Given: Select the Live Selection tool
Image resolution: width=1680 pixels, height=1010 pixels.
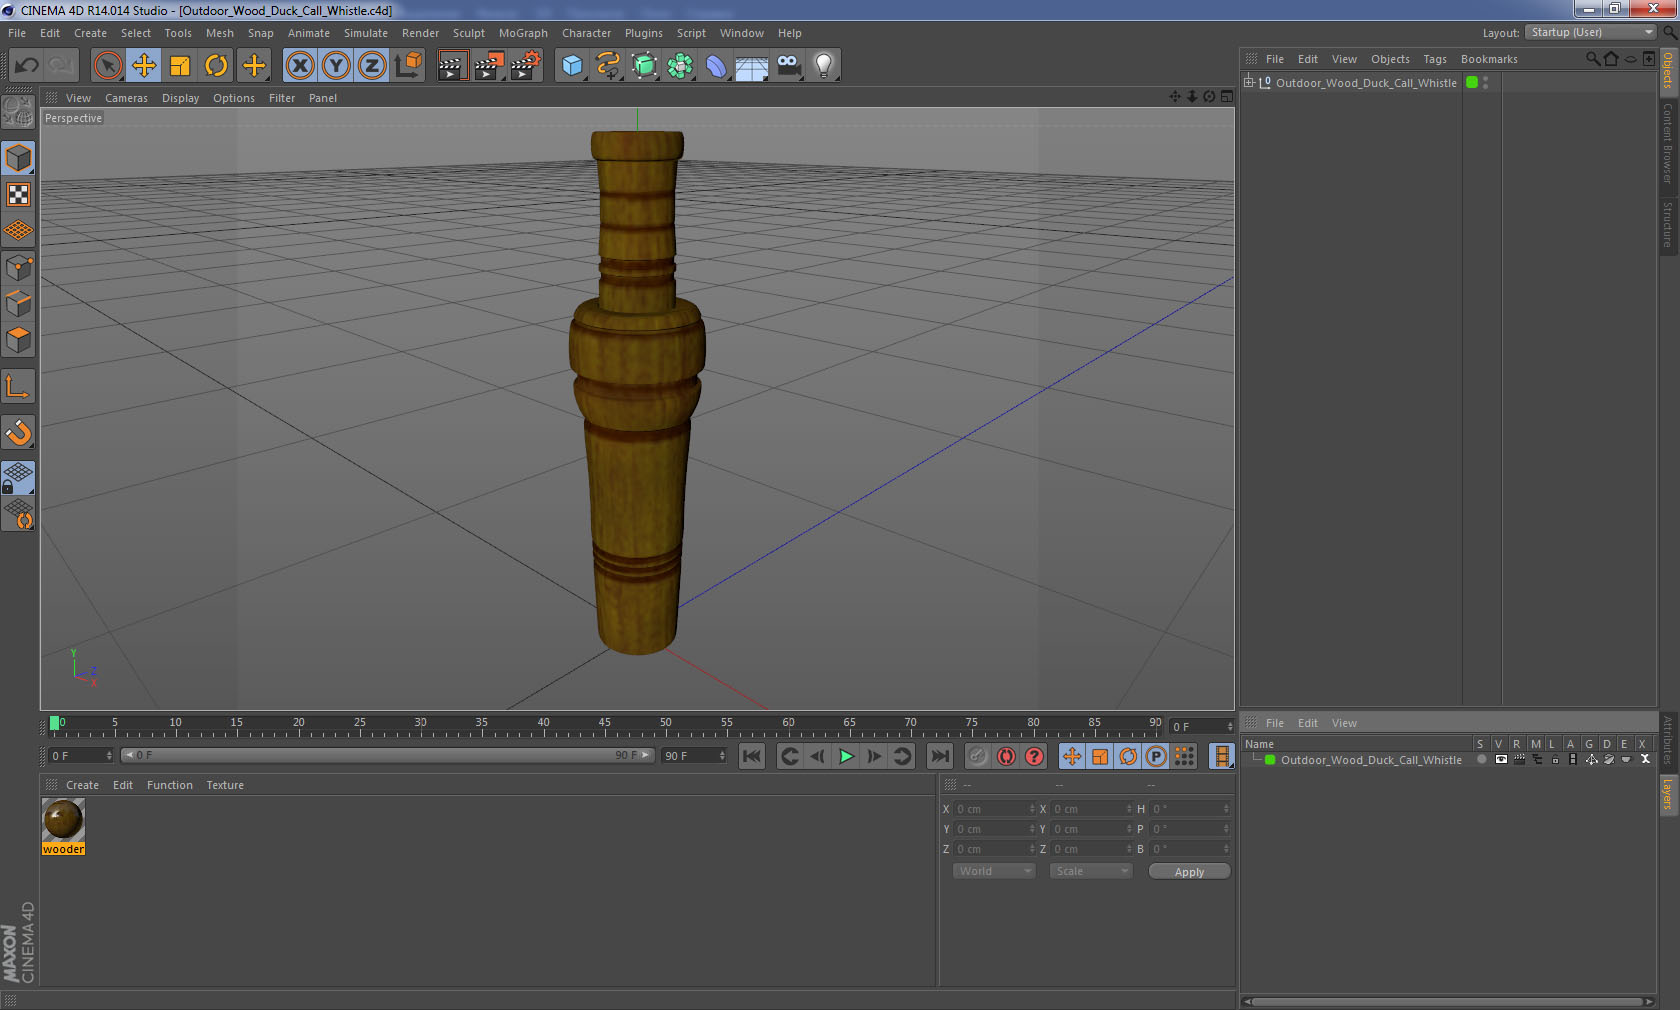Looking at the screenshot, I should 107,66.
